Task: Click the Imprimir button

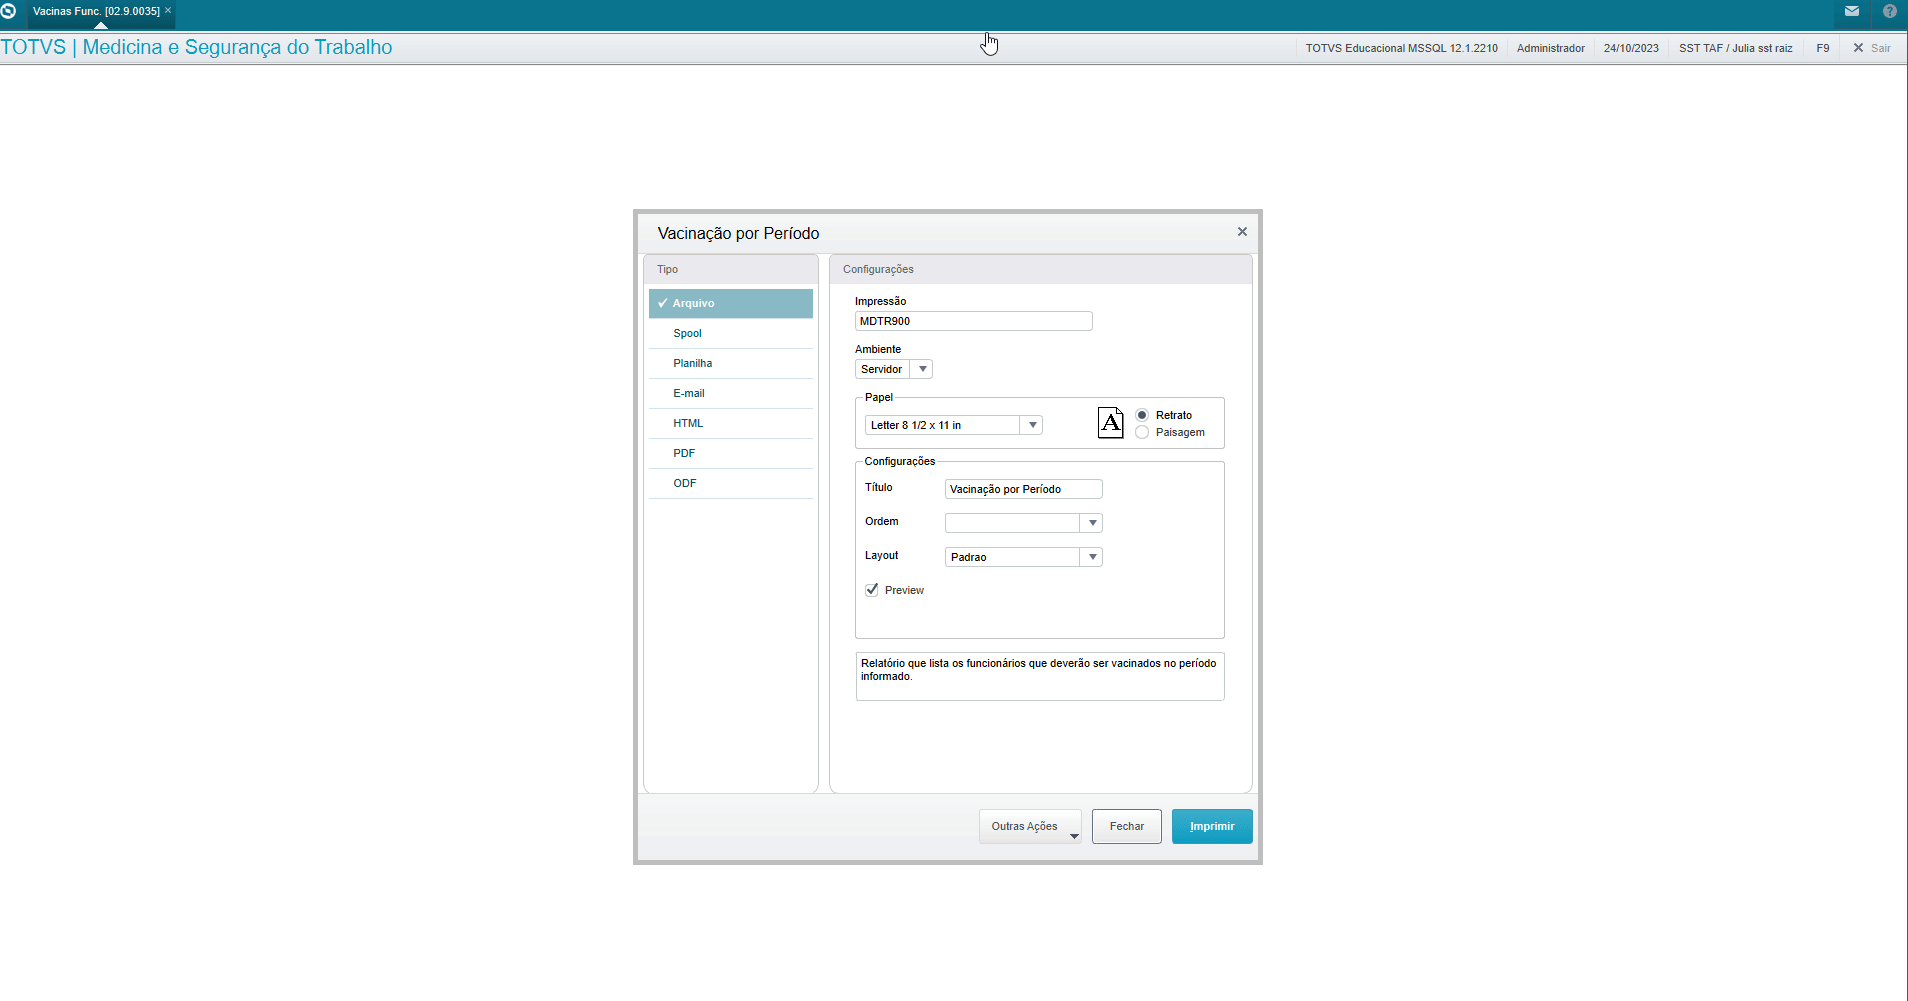Action: click(x=1212, y=826)
